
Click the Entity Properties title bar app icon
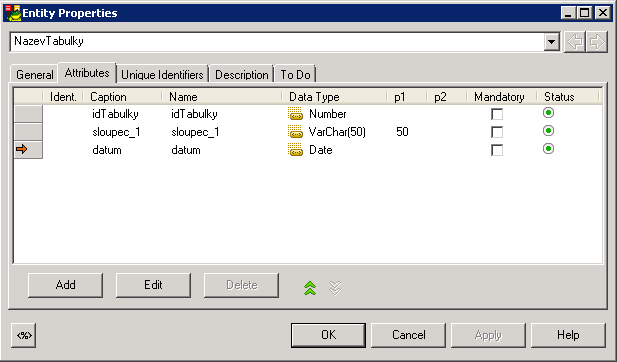pyautogui.click(x=14, y=13)
